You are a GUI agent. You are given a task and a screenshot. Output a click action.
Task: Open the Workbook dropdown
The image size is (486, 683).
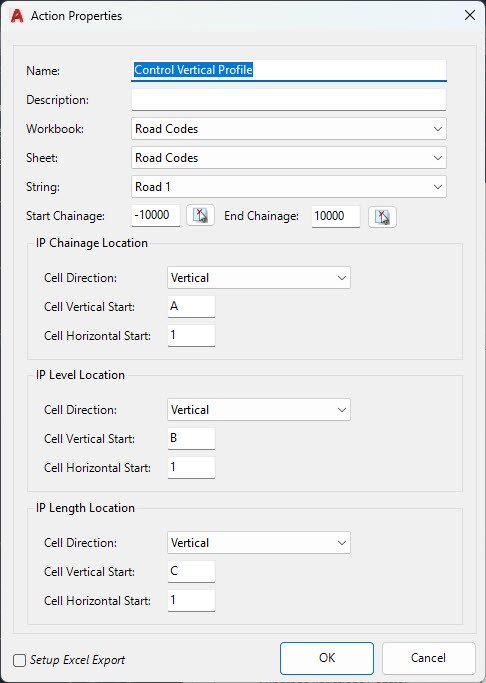289,129
